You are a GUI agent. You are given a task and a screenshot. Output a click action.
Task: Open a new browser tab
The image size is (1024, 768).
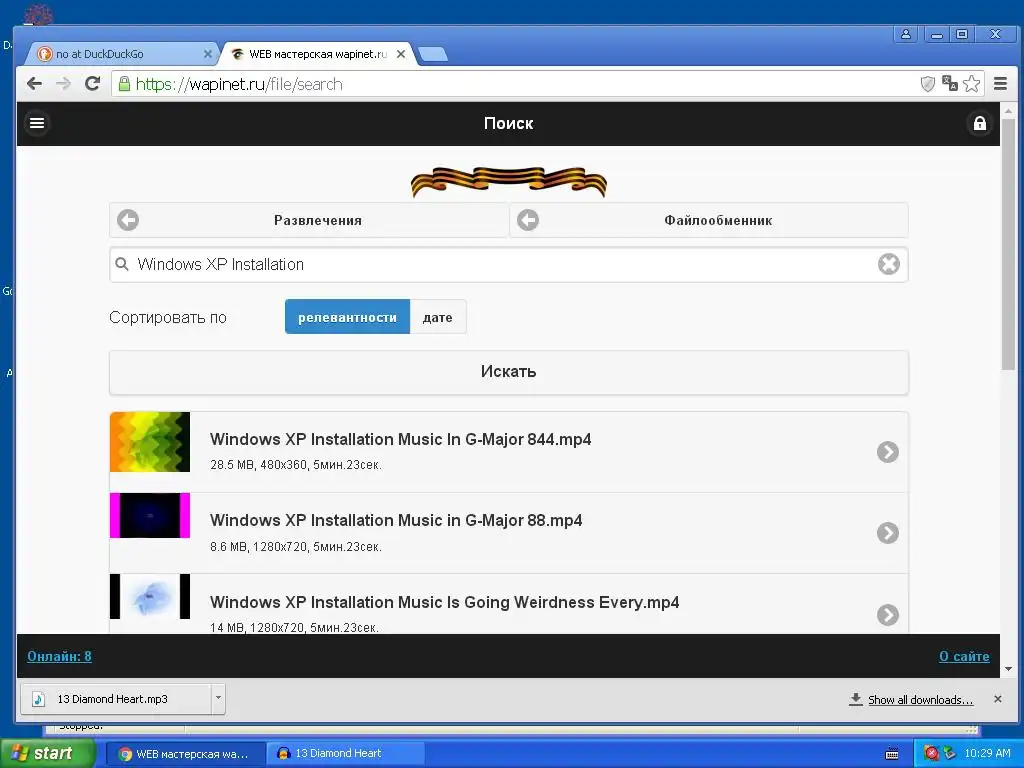[433, 55]
